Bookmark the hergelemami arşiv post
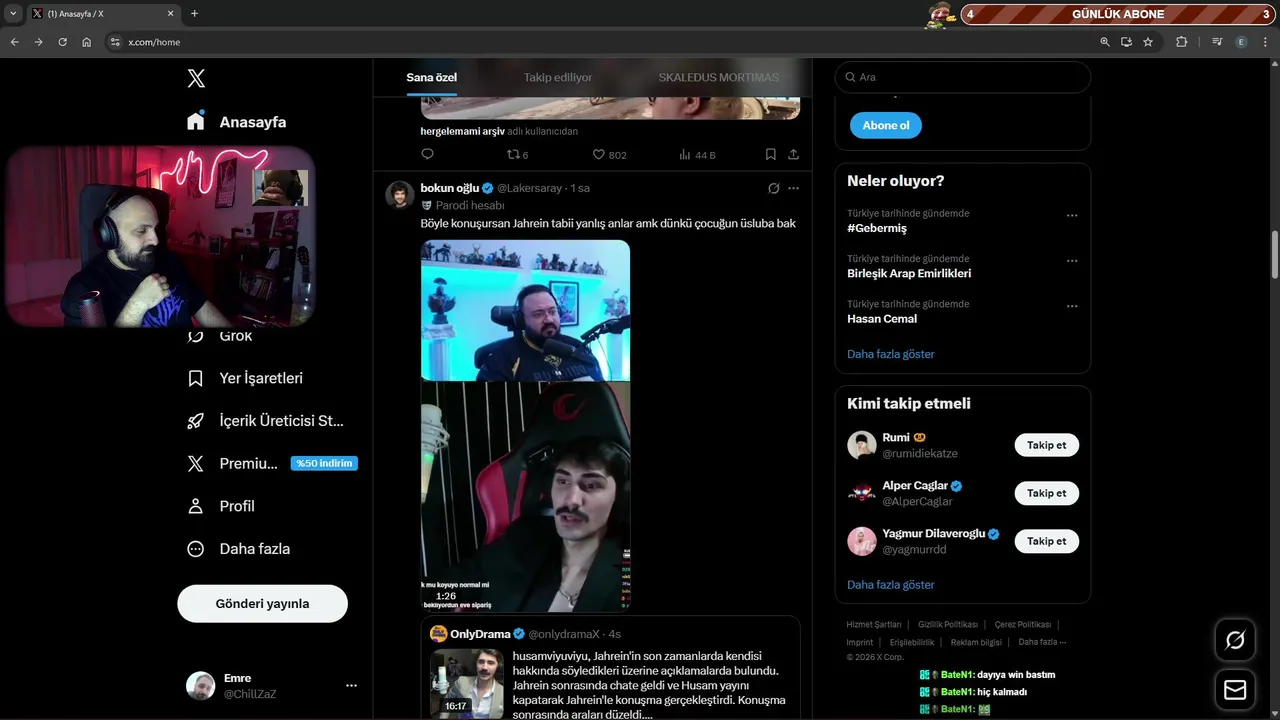The height and width of the screenshot is (720, 1280). [x=770, y=155]
